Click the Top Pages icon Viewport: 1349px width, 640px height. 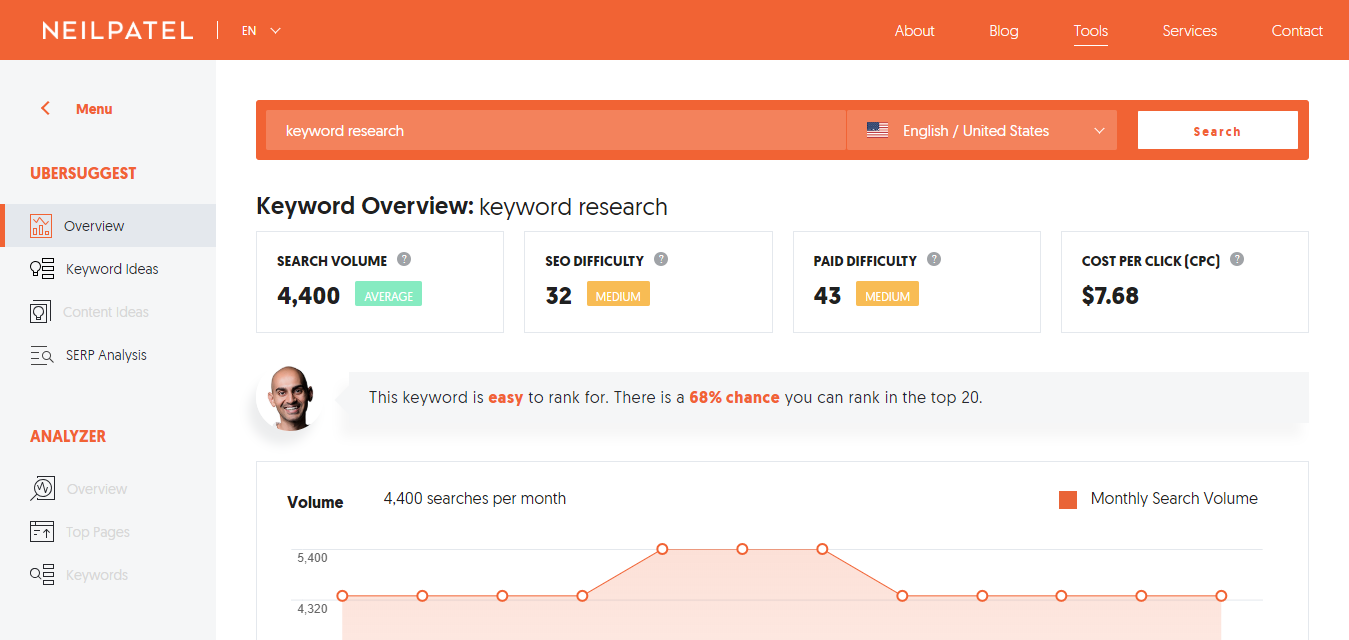click(42, 532)
